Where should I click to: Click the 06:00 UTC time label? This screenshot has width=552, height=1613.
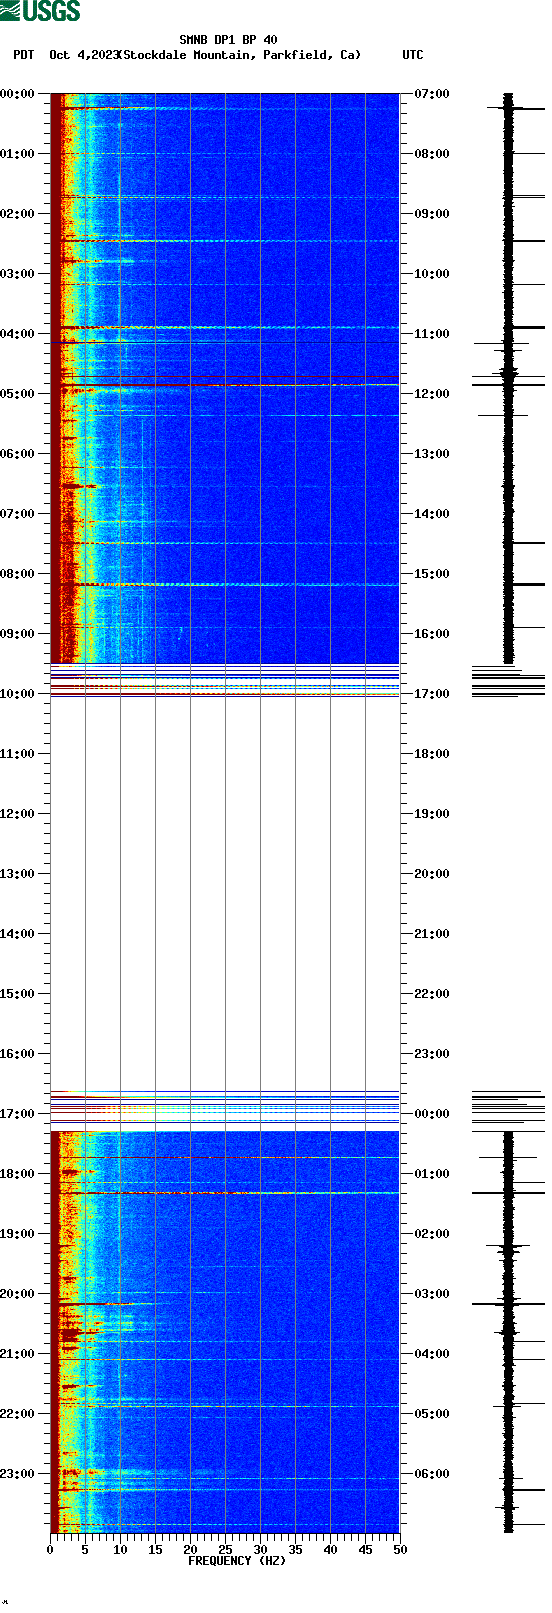[432, 1474]
